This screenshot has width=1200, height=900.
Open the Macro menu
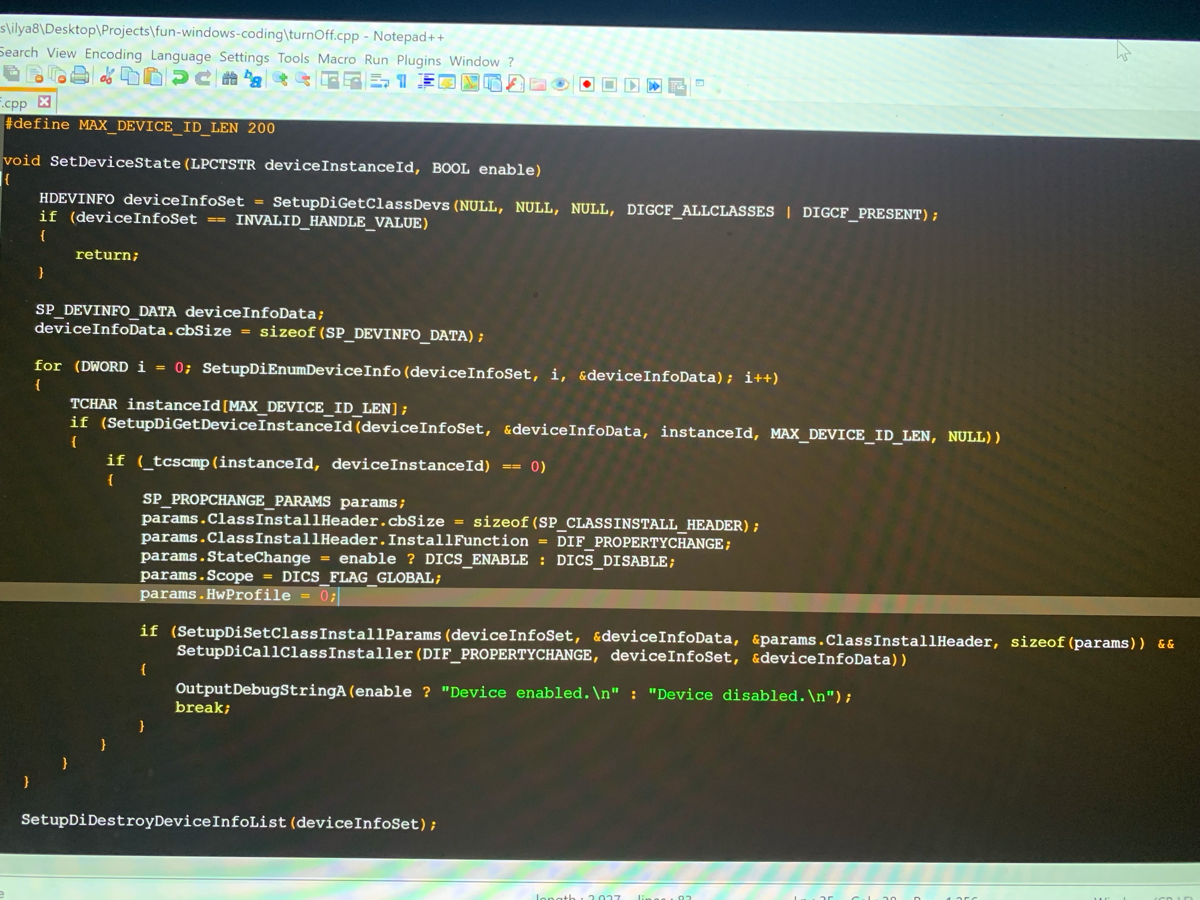(x=337, y=58)
